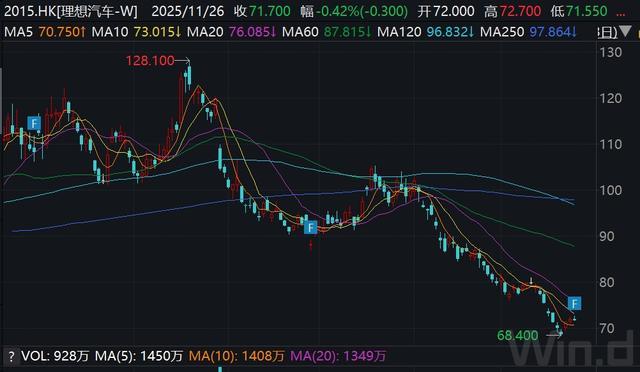Click the 130 price axis label
640x372 pixels.
pos(611,52)
